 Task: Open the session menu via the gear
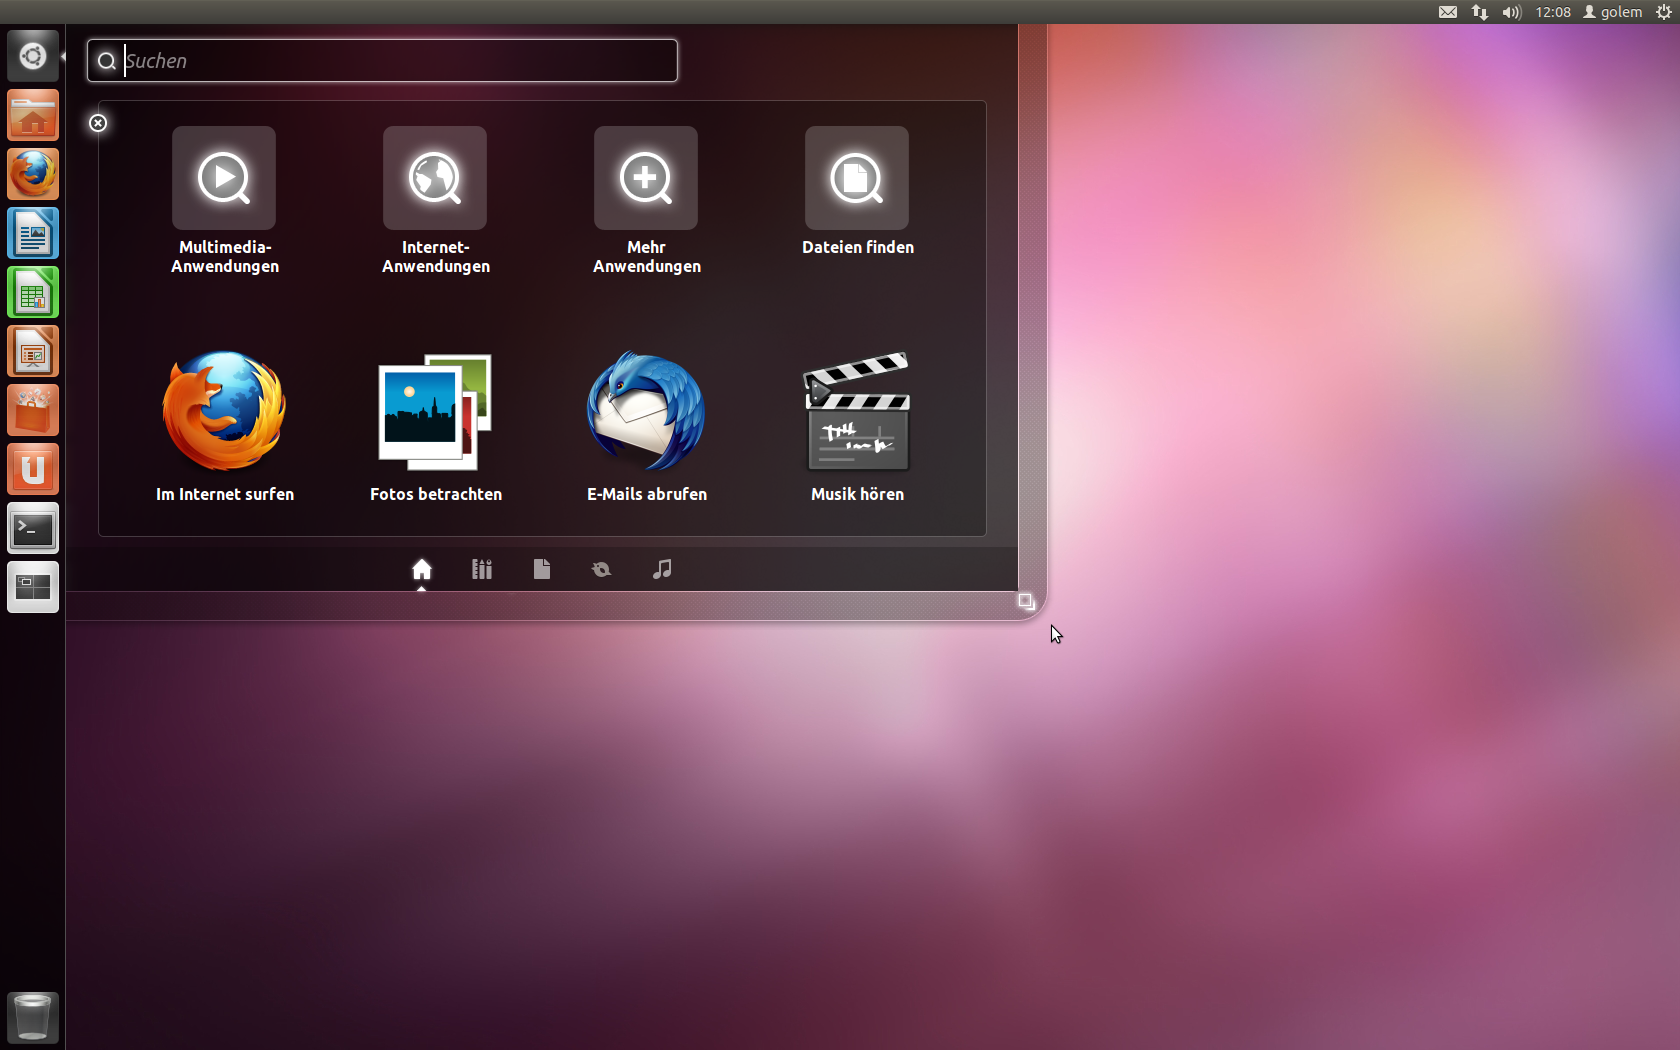click(x=1666, y=12)
